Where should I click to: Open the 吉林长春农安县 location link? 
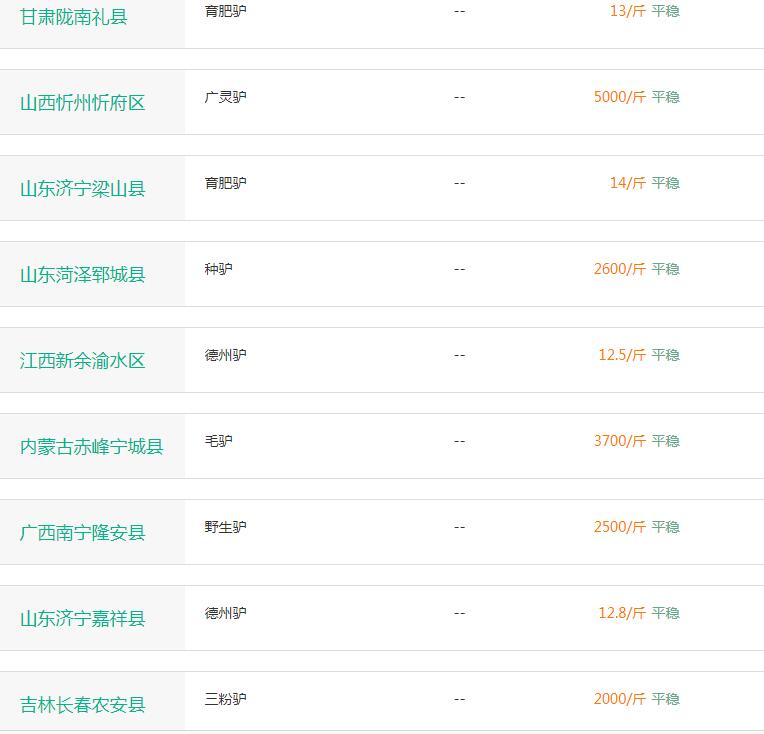83,705
